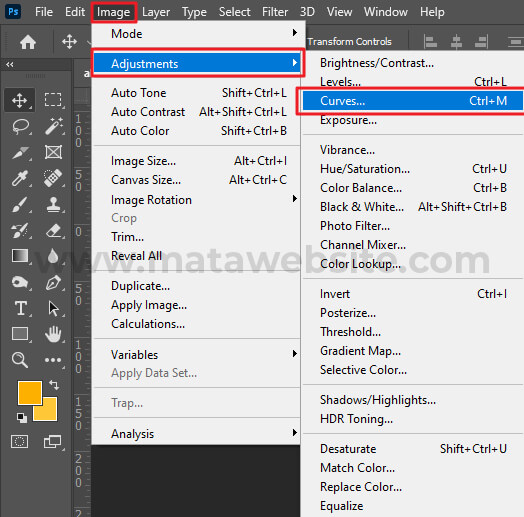Open the Edit Toolbar three-dots icon
Screen dimensions: 524x517
tap(53, 360)
